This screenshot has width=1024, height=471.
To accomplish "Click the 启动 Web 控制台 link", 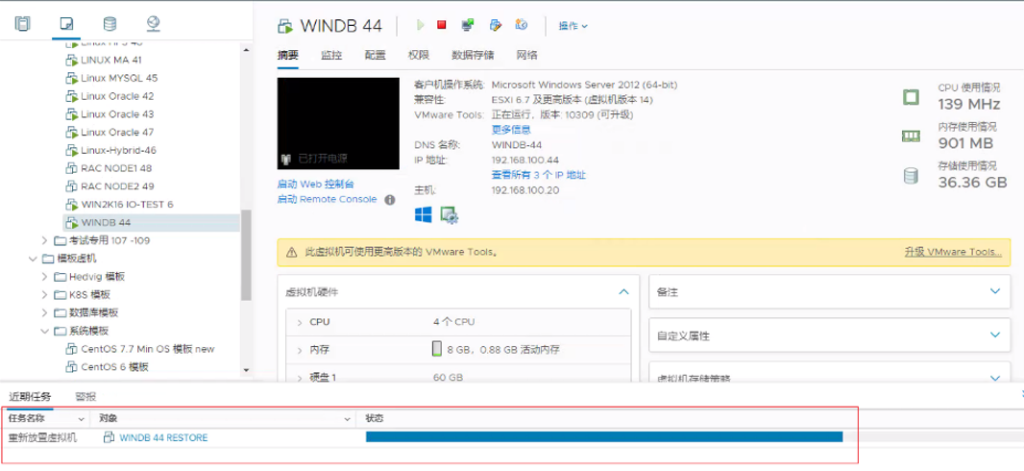I will 315,184.
